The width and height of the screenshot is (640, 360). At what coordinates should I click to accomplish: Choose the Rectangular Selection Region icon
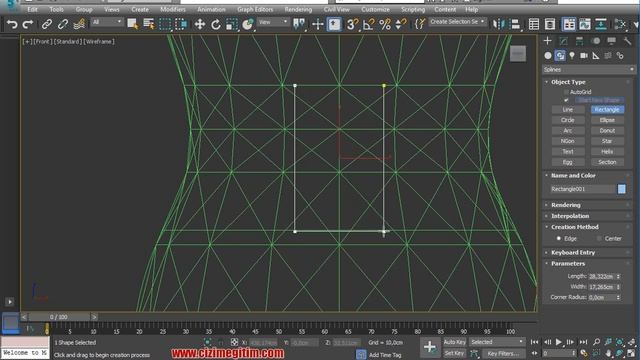[x=165, y=24]
